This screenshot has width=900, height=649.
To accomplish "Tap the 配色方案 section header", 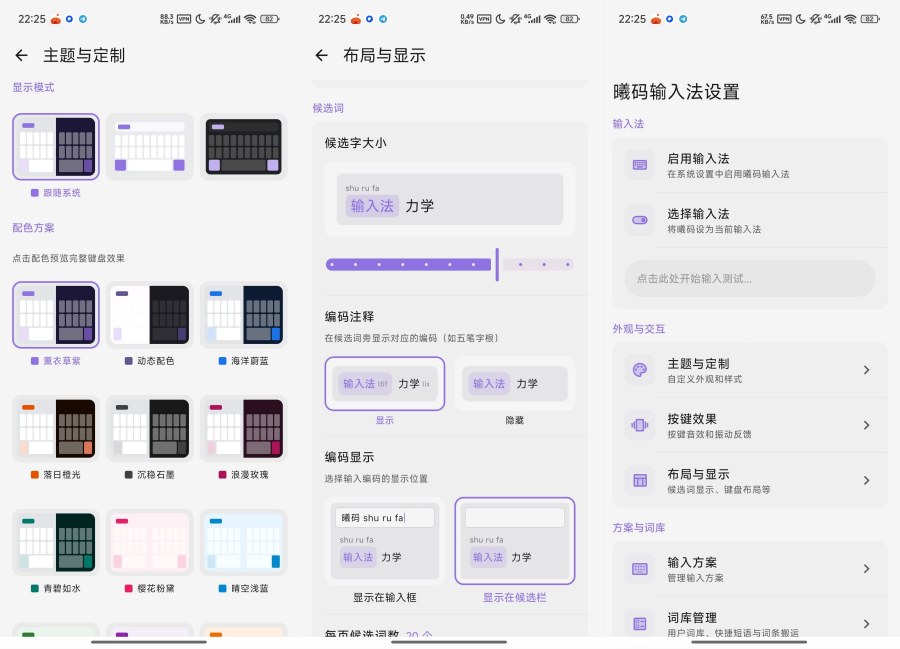I will point(33,228).
